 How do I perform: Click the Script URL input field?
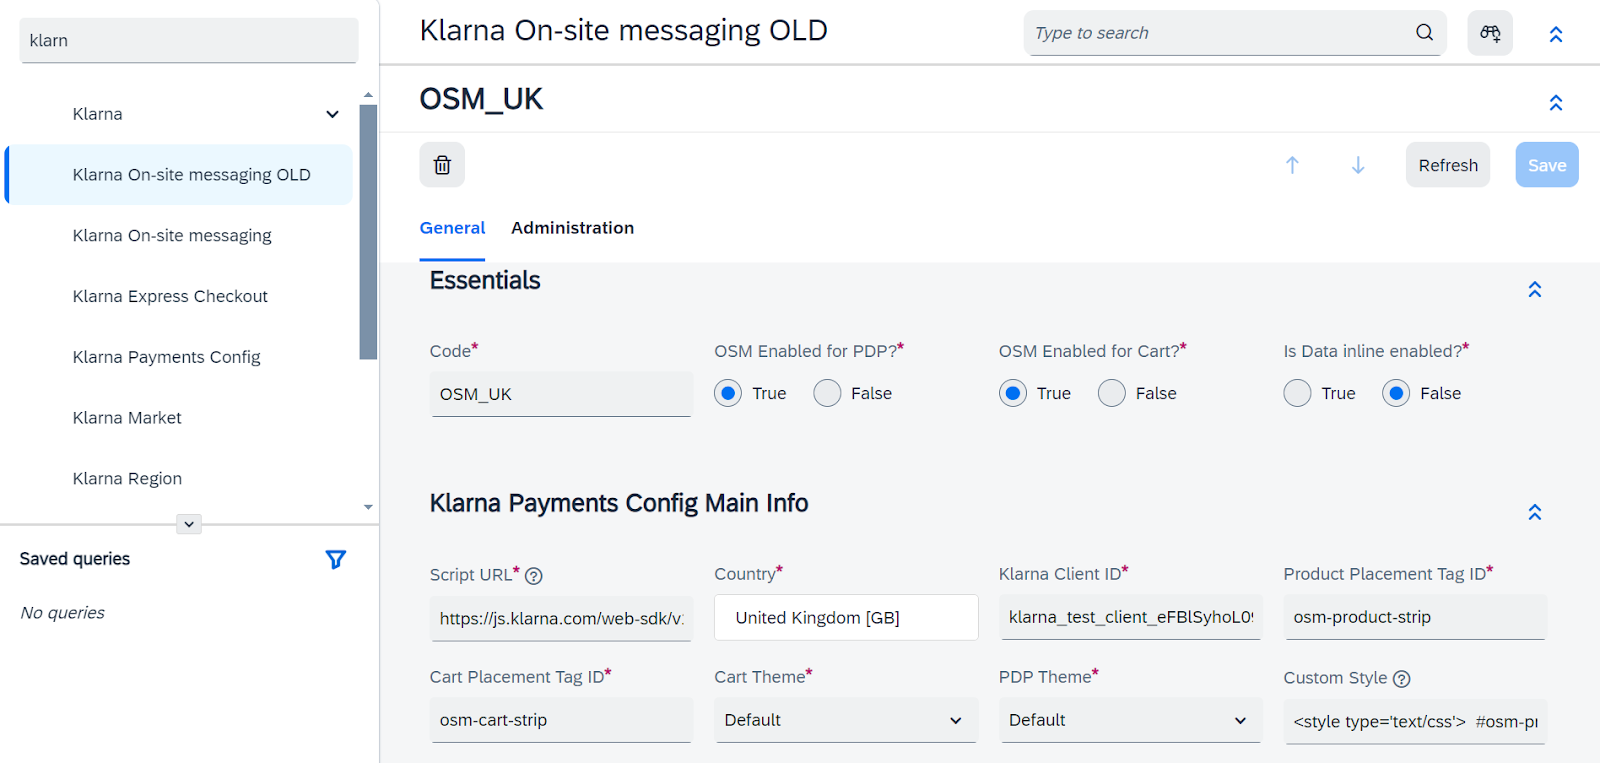(561, 618)
